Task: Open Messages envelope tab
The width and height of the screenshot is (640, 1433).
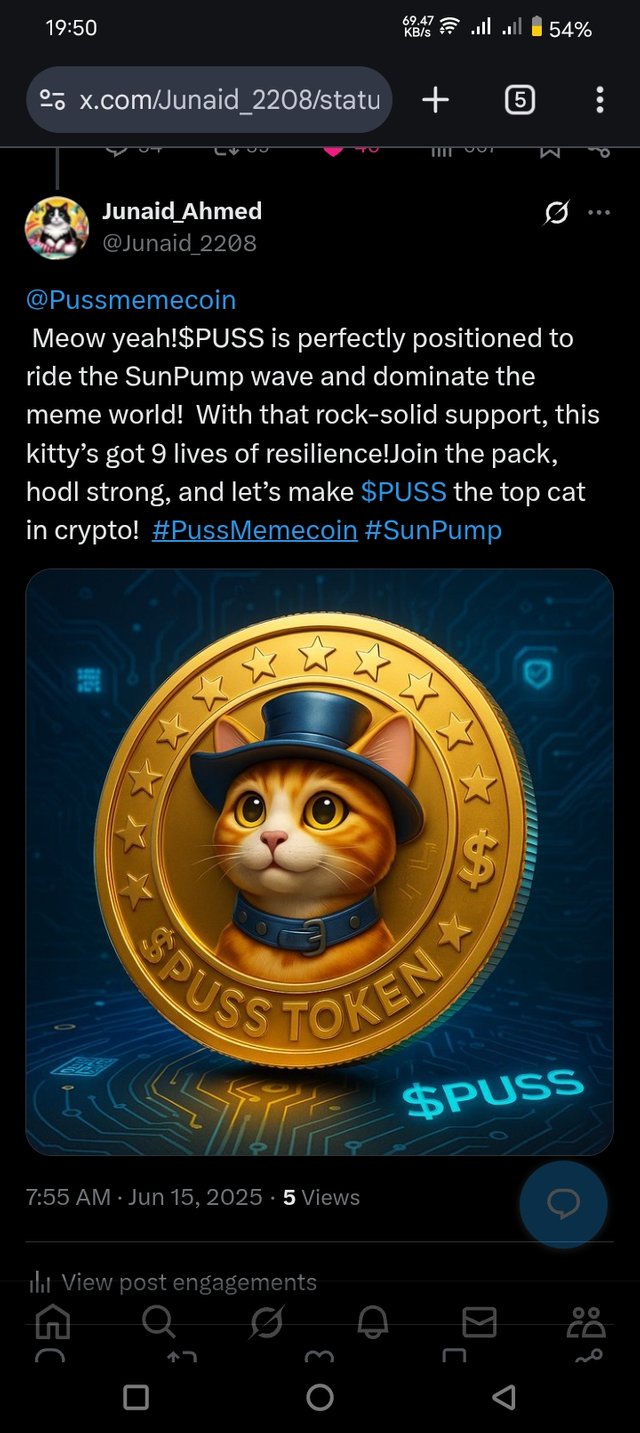Action: click(479, 1323)
